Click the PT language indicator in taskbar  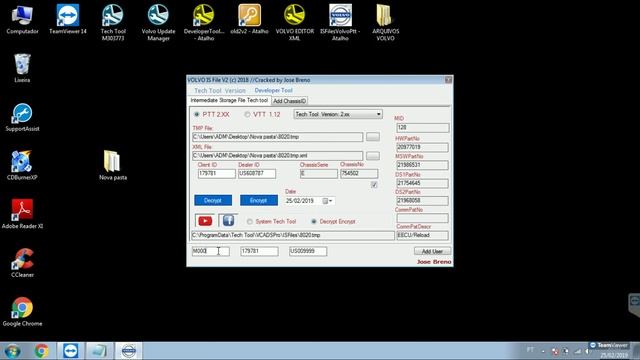[x=530, y=350]
